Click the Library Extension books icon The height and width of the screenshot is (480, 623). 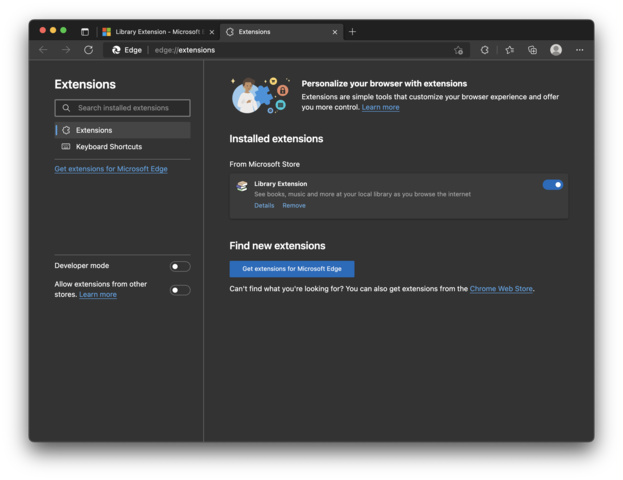tap(242, 186)
